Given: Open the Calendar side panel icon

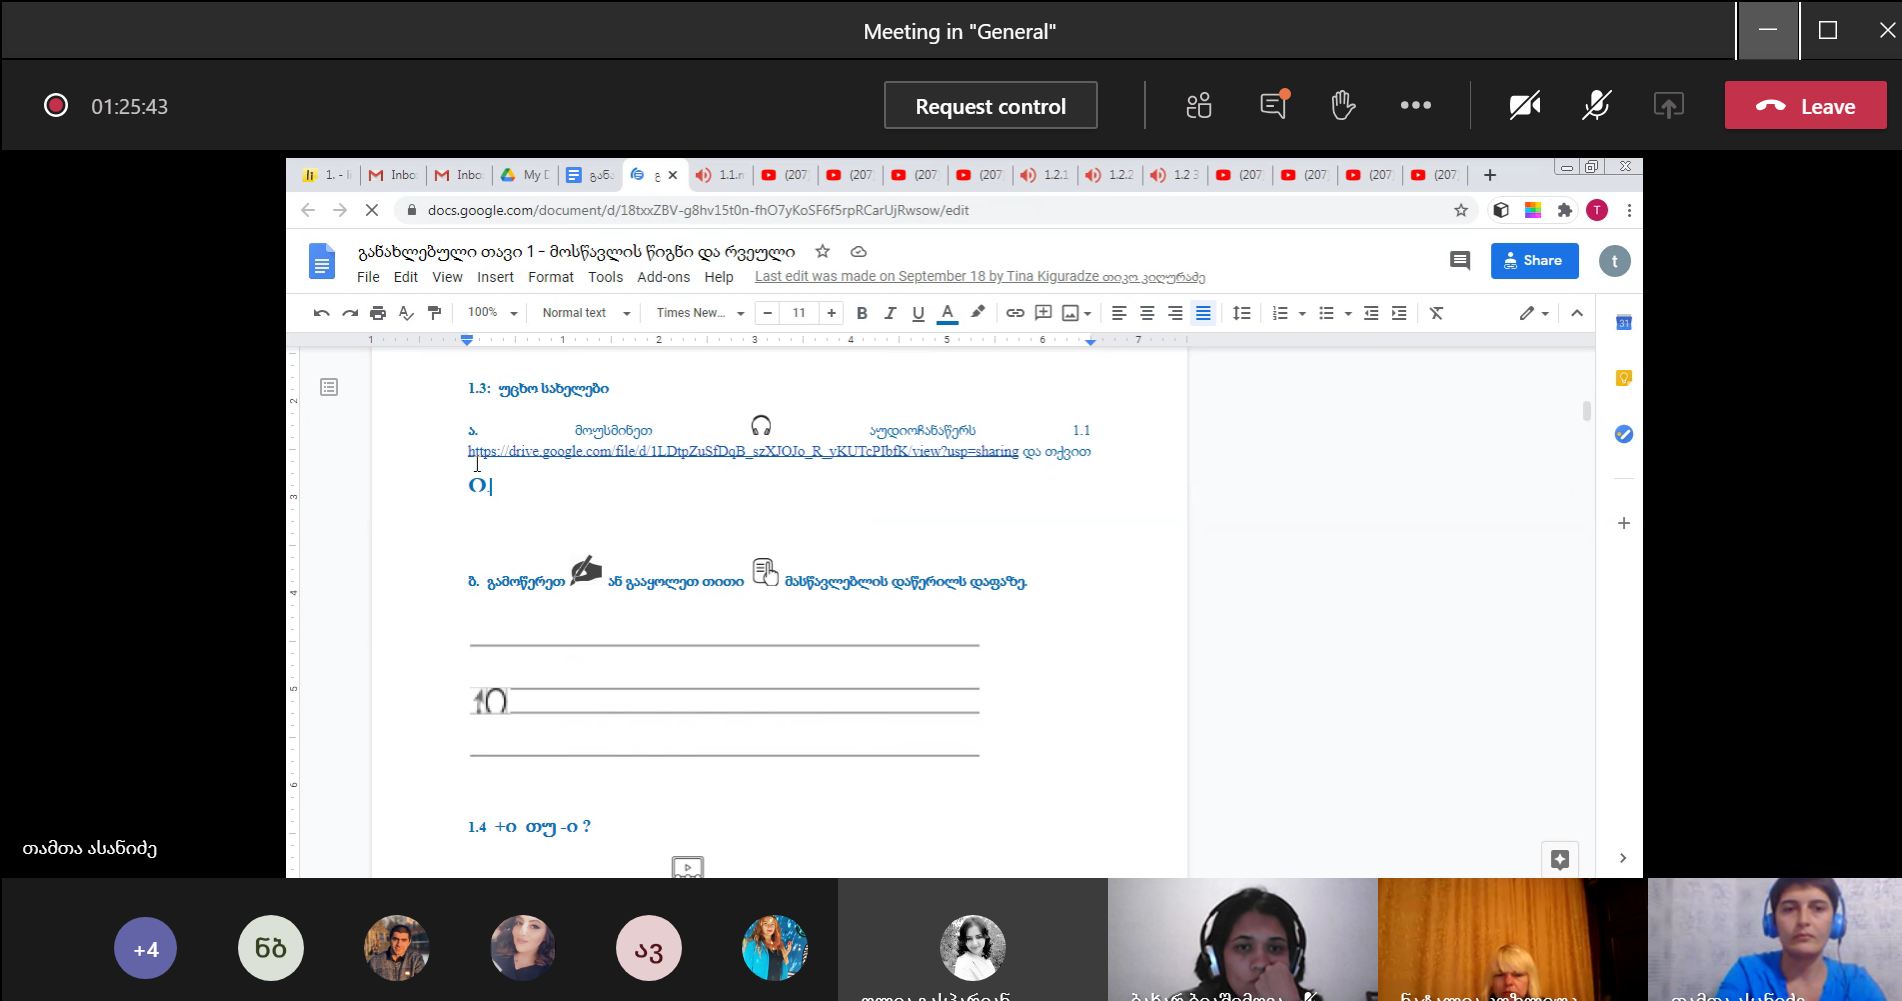Looking at the screenshot, I should point(1624,322).
